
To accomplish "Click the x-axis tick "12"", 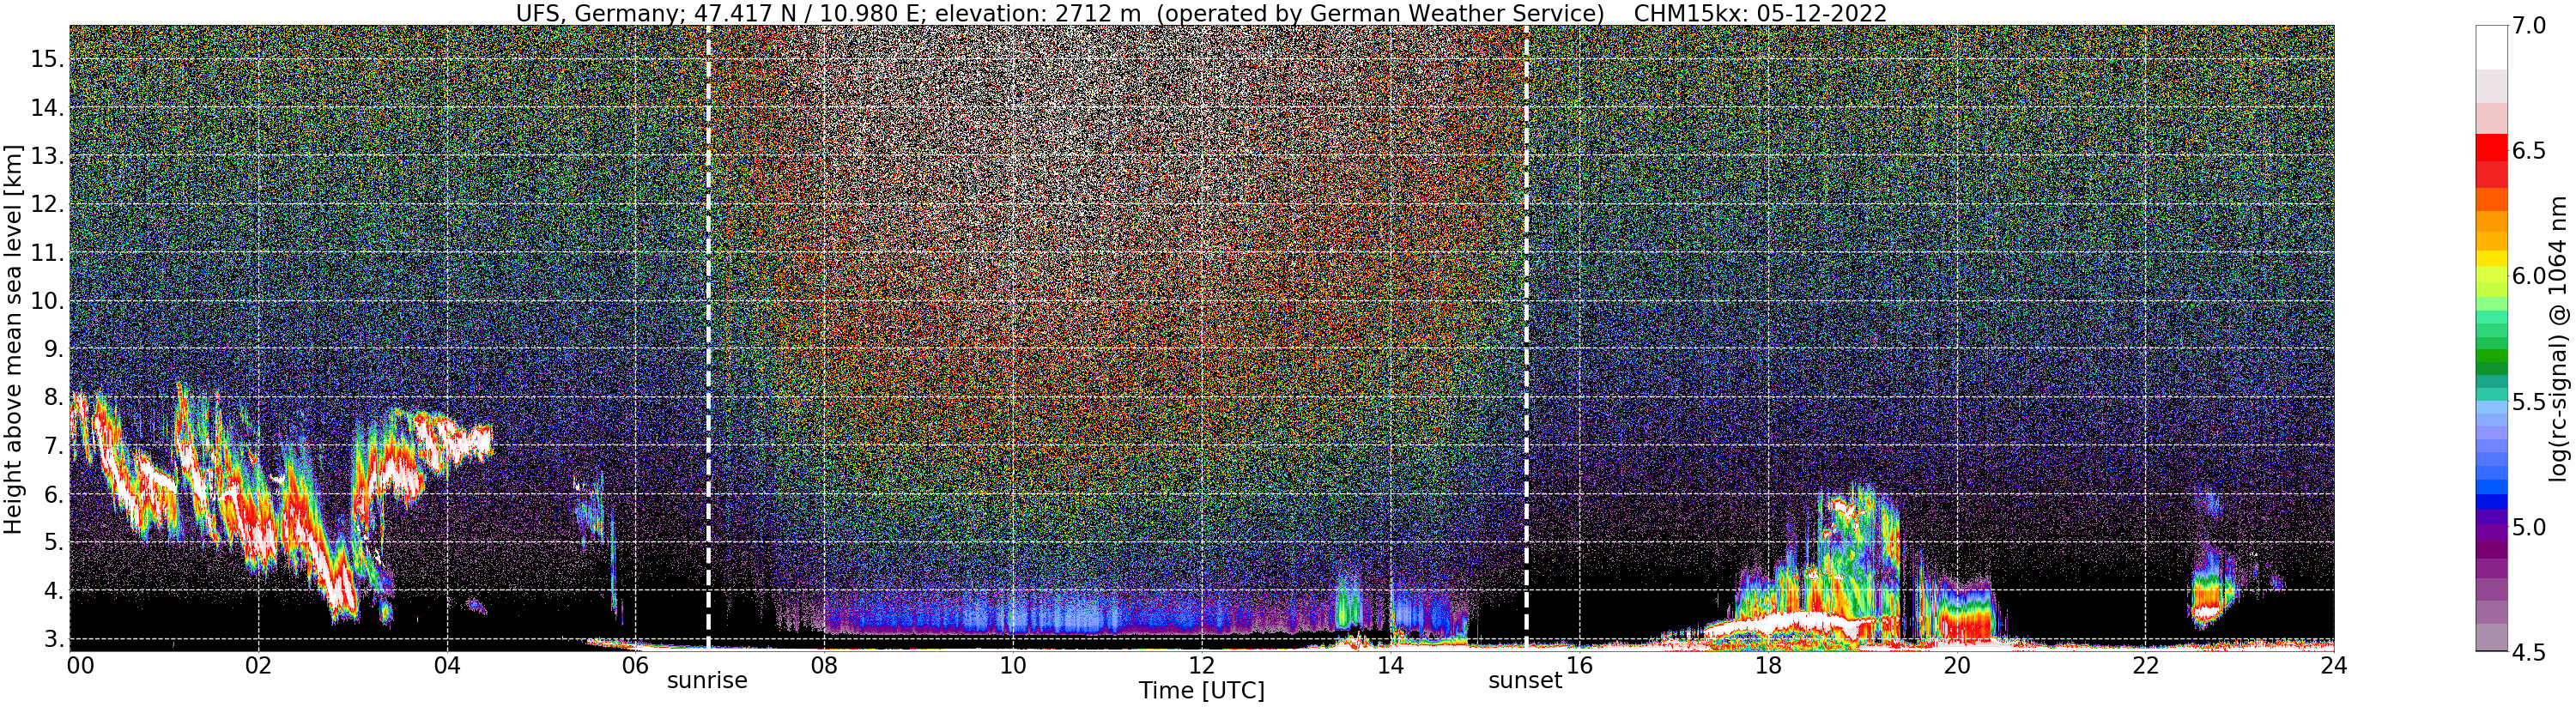I will click(x=1202, y=666).
